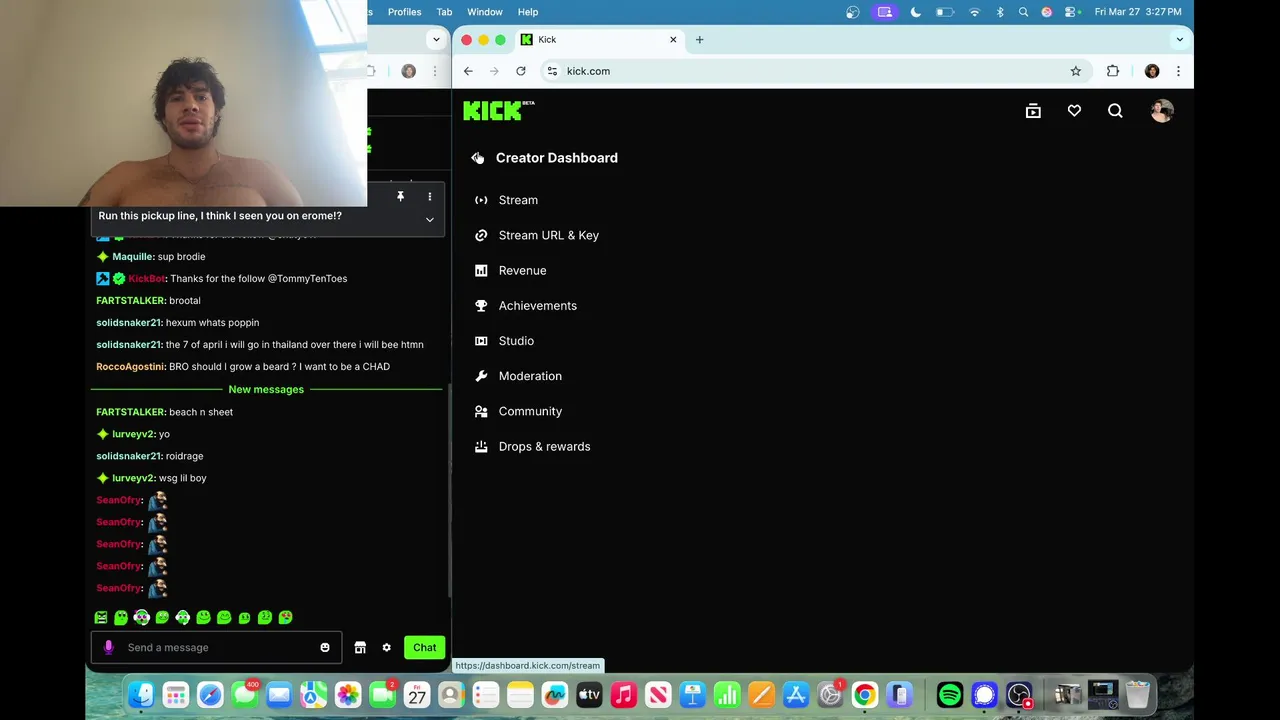The height and width of the screenshot is (720, 1280).
Task: Open Stream URL & Key page
Action: pos(548,235)
